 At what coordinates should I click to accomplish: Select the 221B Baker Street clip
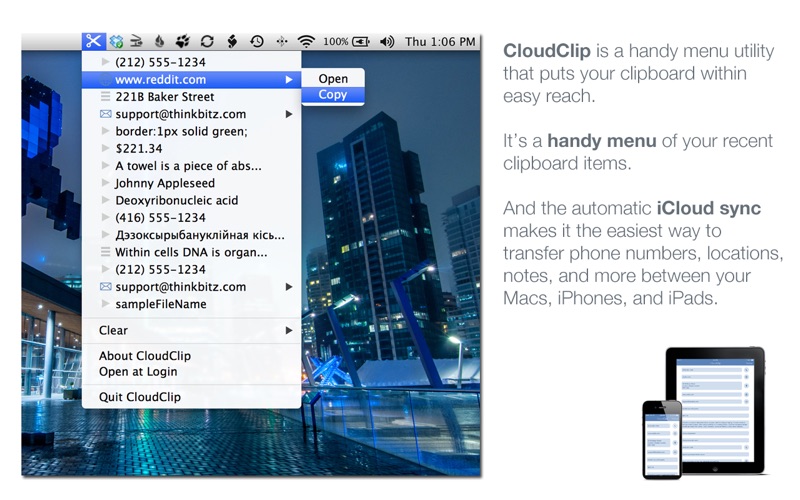(164, 97)
